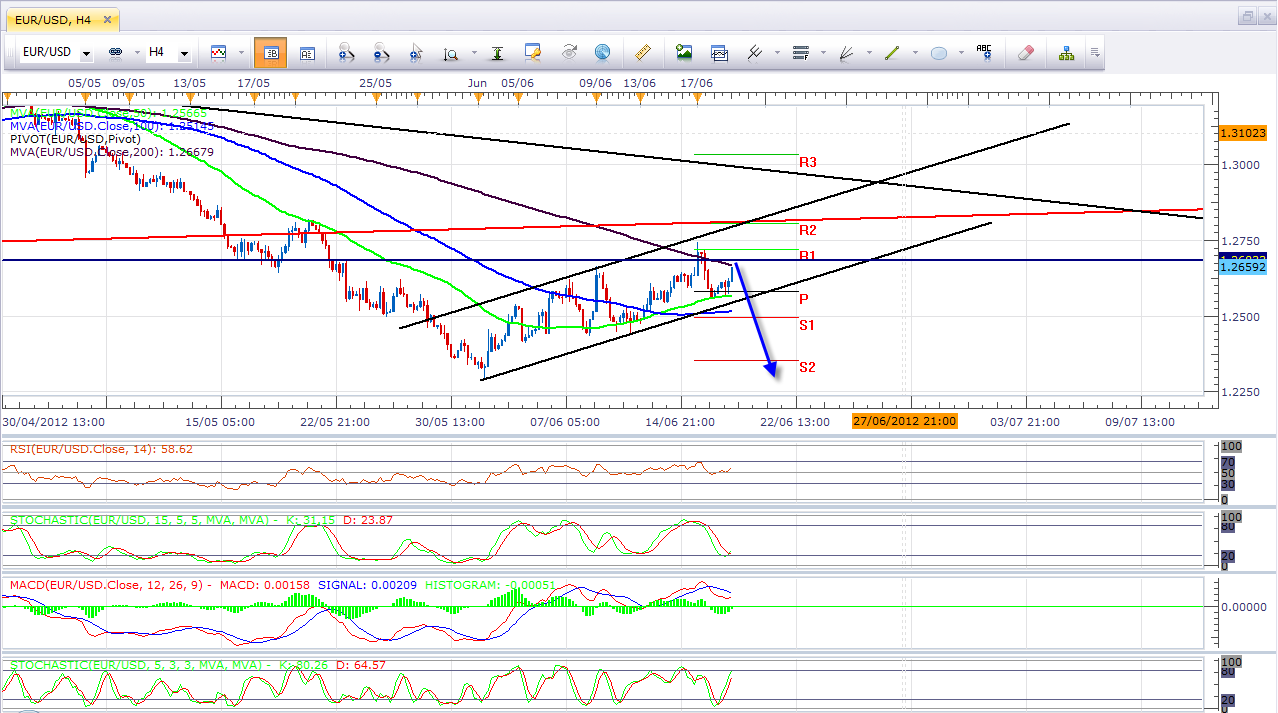The image size is (1278, 713).
Task: Click the blue radar globe icon
Action: click(602, 52)
